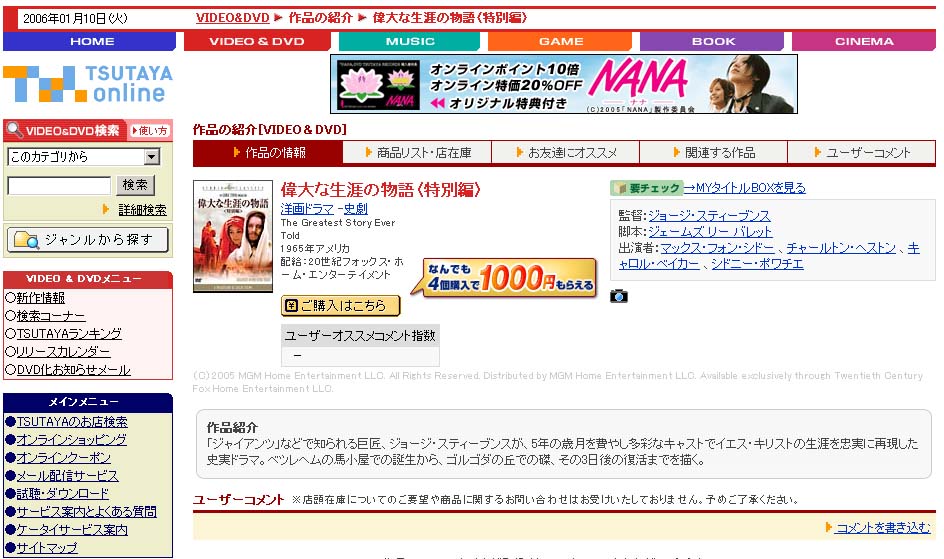Select GAME navigation tab
Image resolution: width=944 pixels, height=559 pixels.
pos(560,42)
